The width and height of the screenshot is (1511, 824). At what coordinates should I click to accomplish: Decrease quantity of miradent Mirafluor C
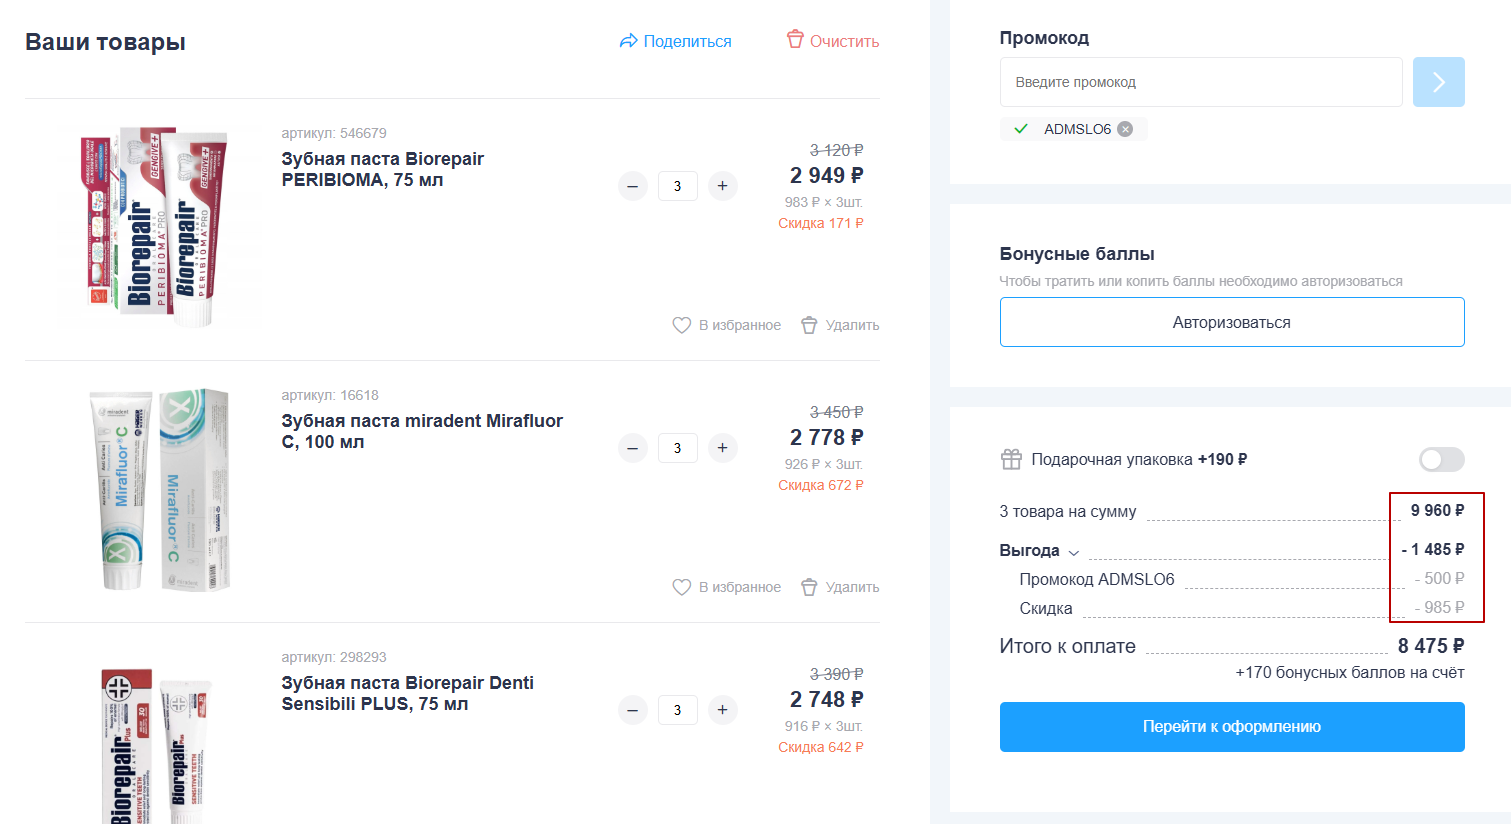(632, 448)
